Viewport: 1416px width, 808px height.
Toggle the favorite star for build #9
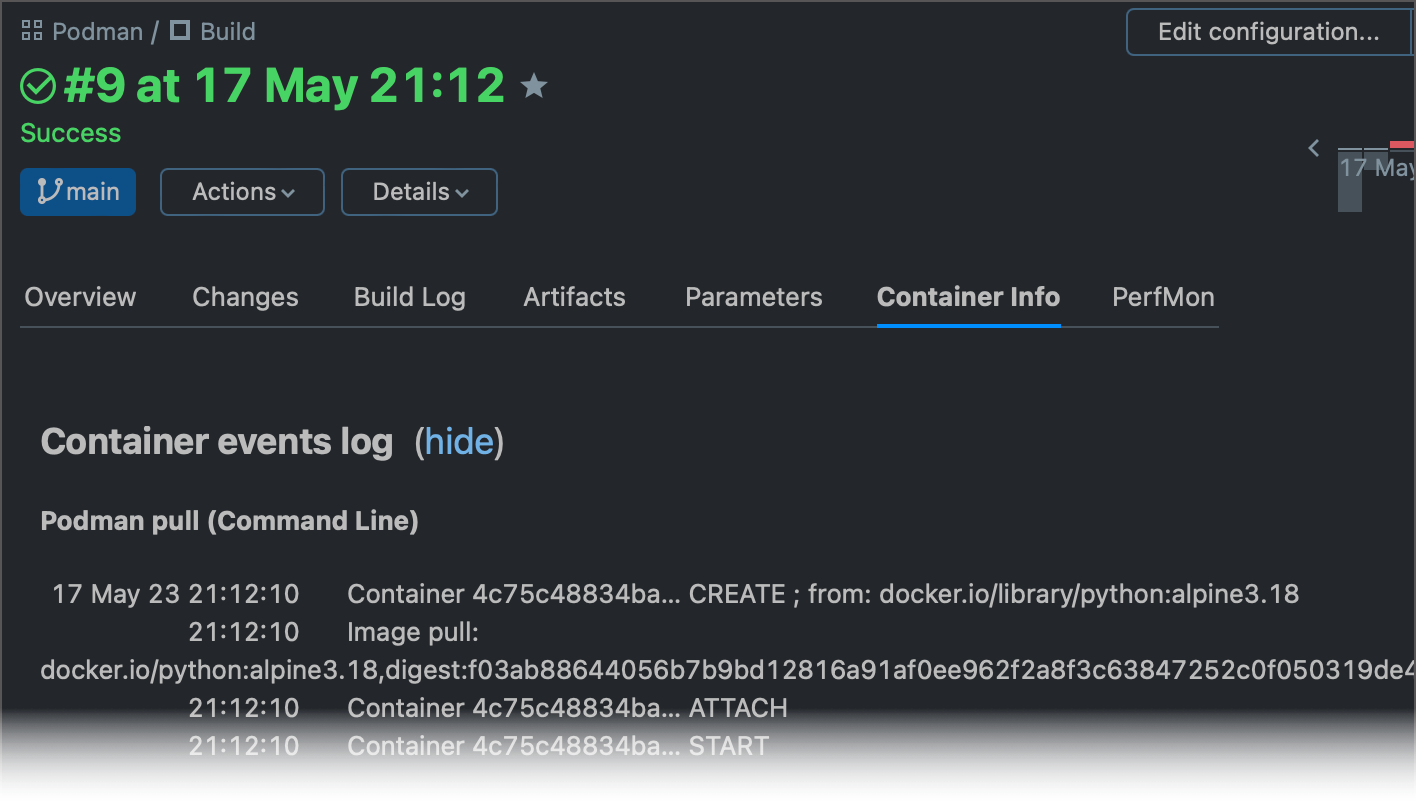click(x=534, y=87)
